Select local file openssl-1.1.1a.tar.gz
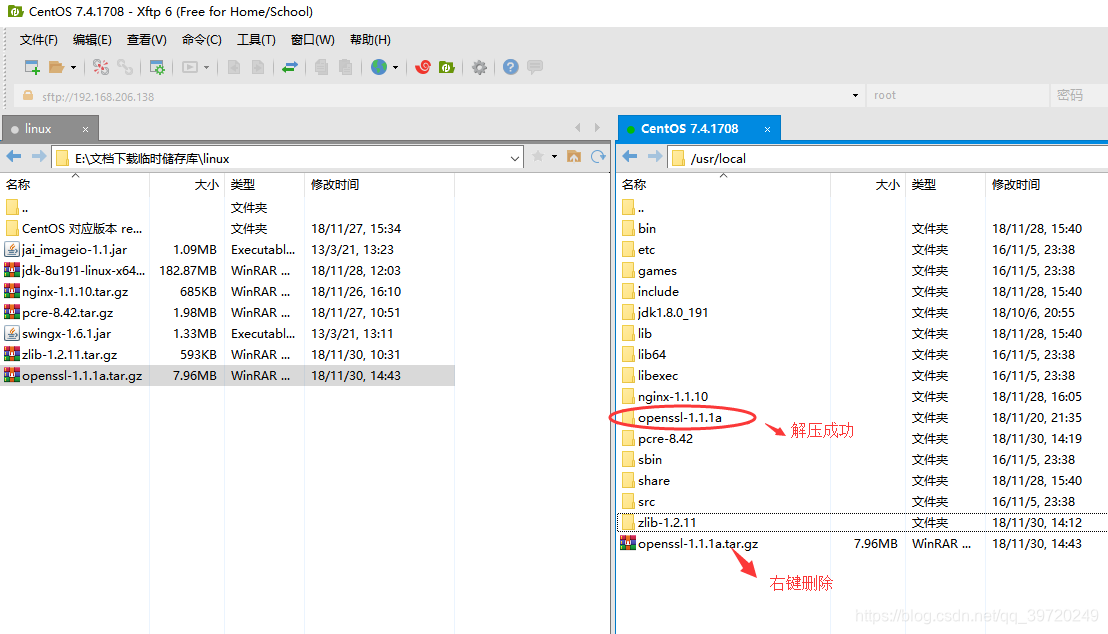This screenshot has width=1108, height=634. [82, 376]
